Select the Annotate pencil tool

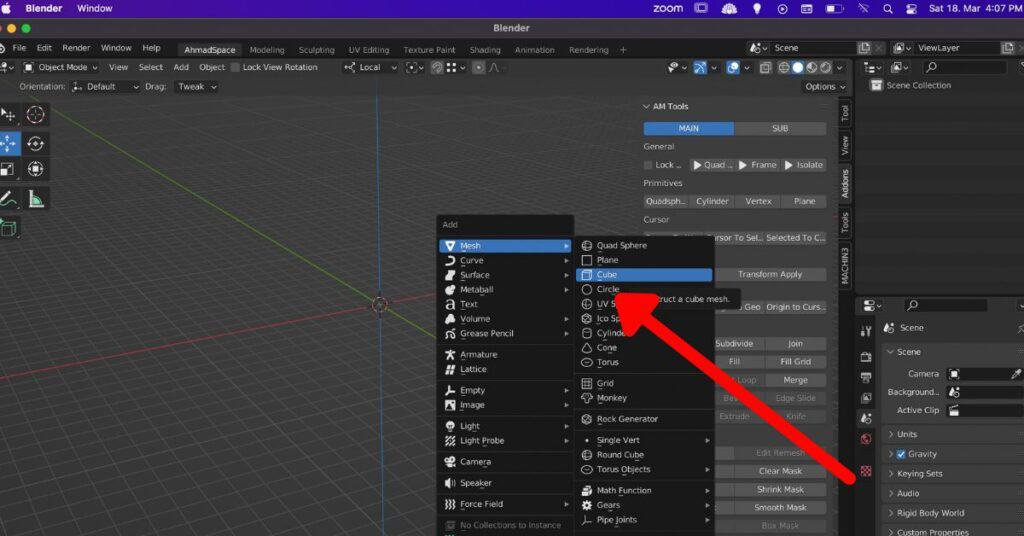coord(8,199)
